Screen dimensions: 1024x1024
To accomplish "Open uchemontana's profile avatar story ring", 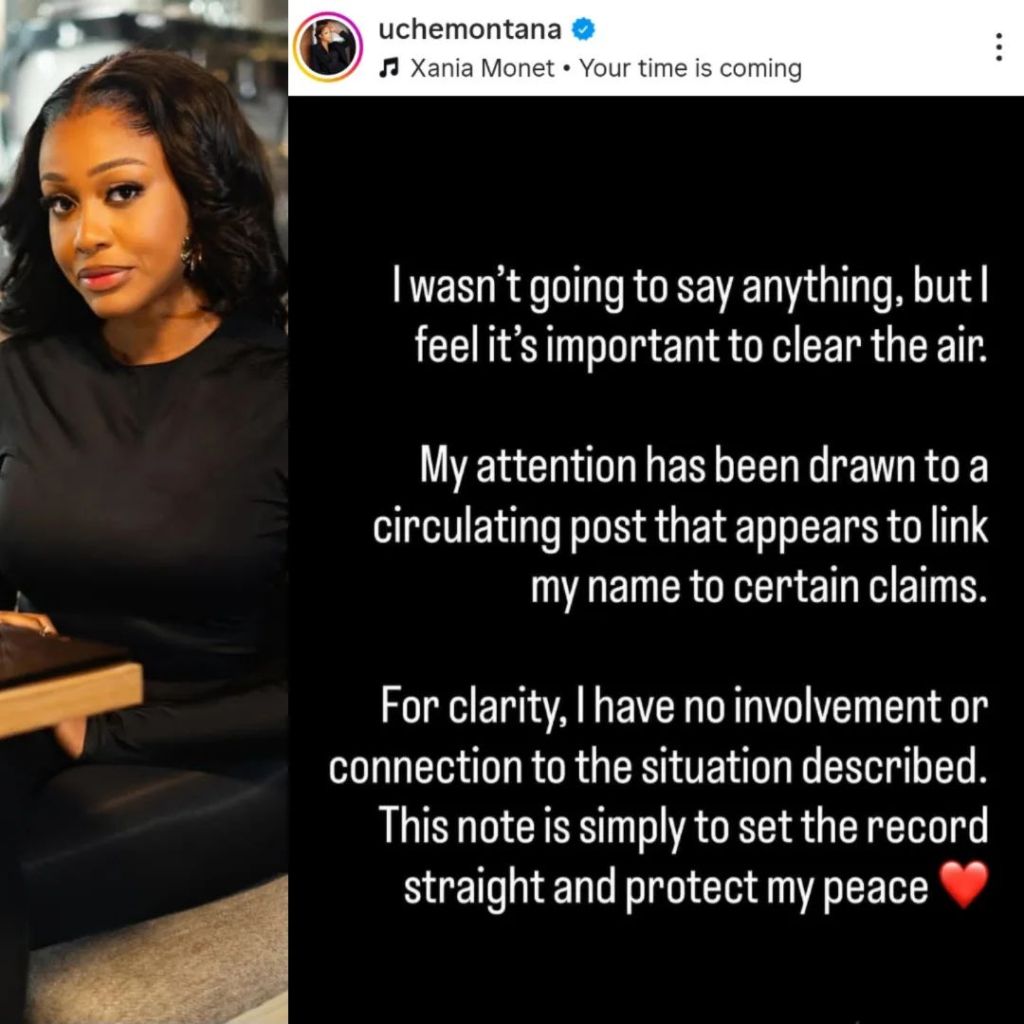I will click(x=327, y=47).
